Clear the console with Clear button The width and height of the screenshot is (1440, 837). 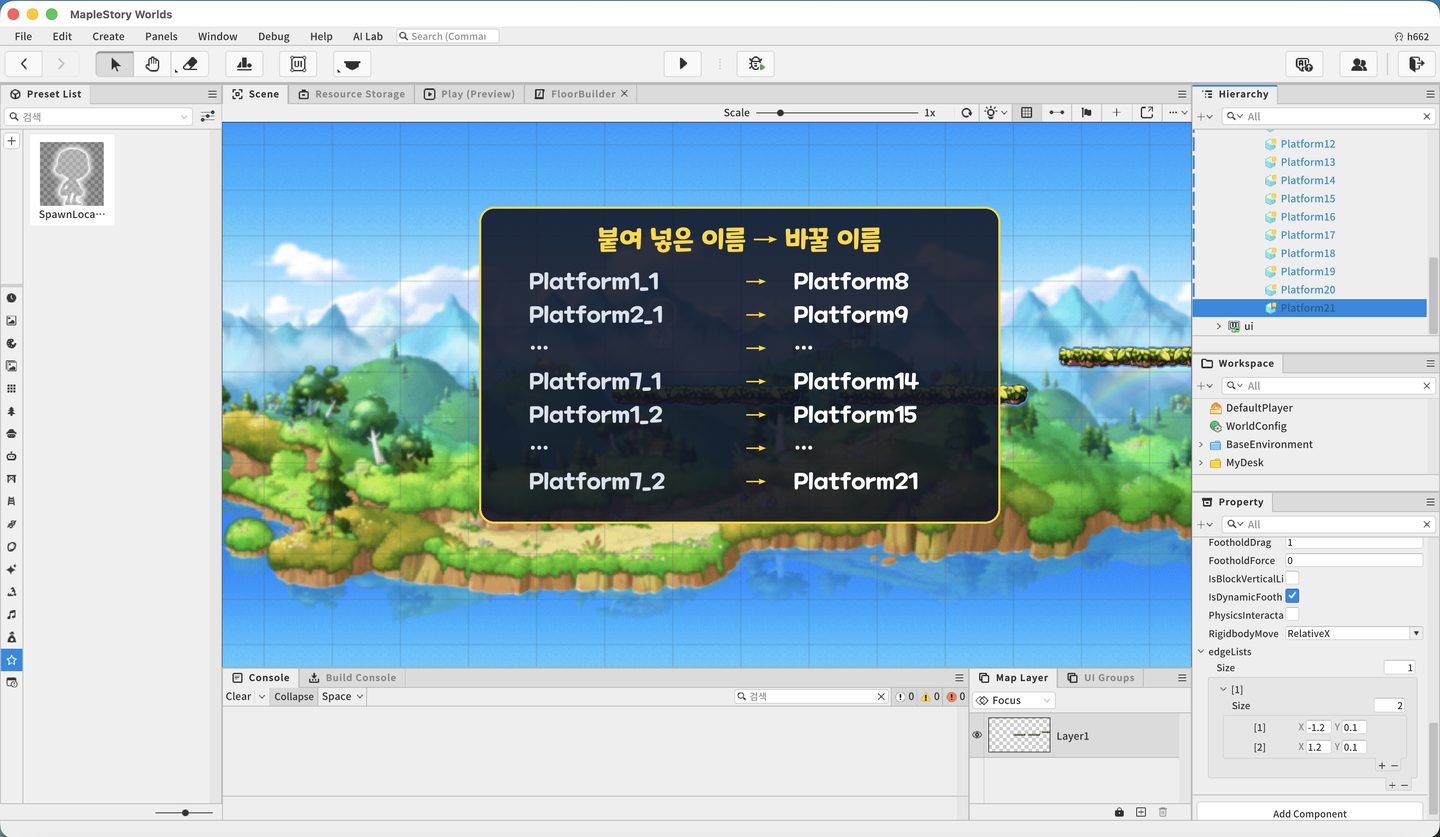click(238, 696)
